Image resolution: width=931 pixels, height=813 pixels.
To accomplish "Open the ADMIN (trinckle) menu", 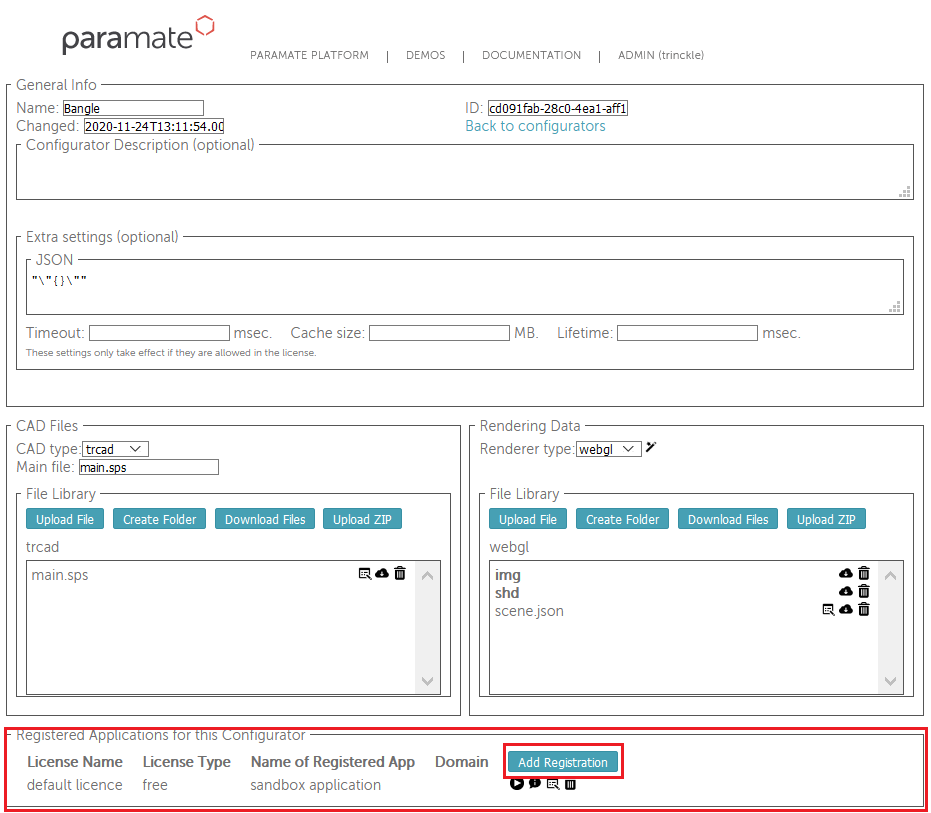I will (x=661, y=55).
